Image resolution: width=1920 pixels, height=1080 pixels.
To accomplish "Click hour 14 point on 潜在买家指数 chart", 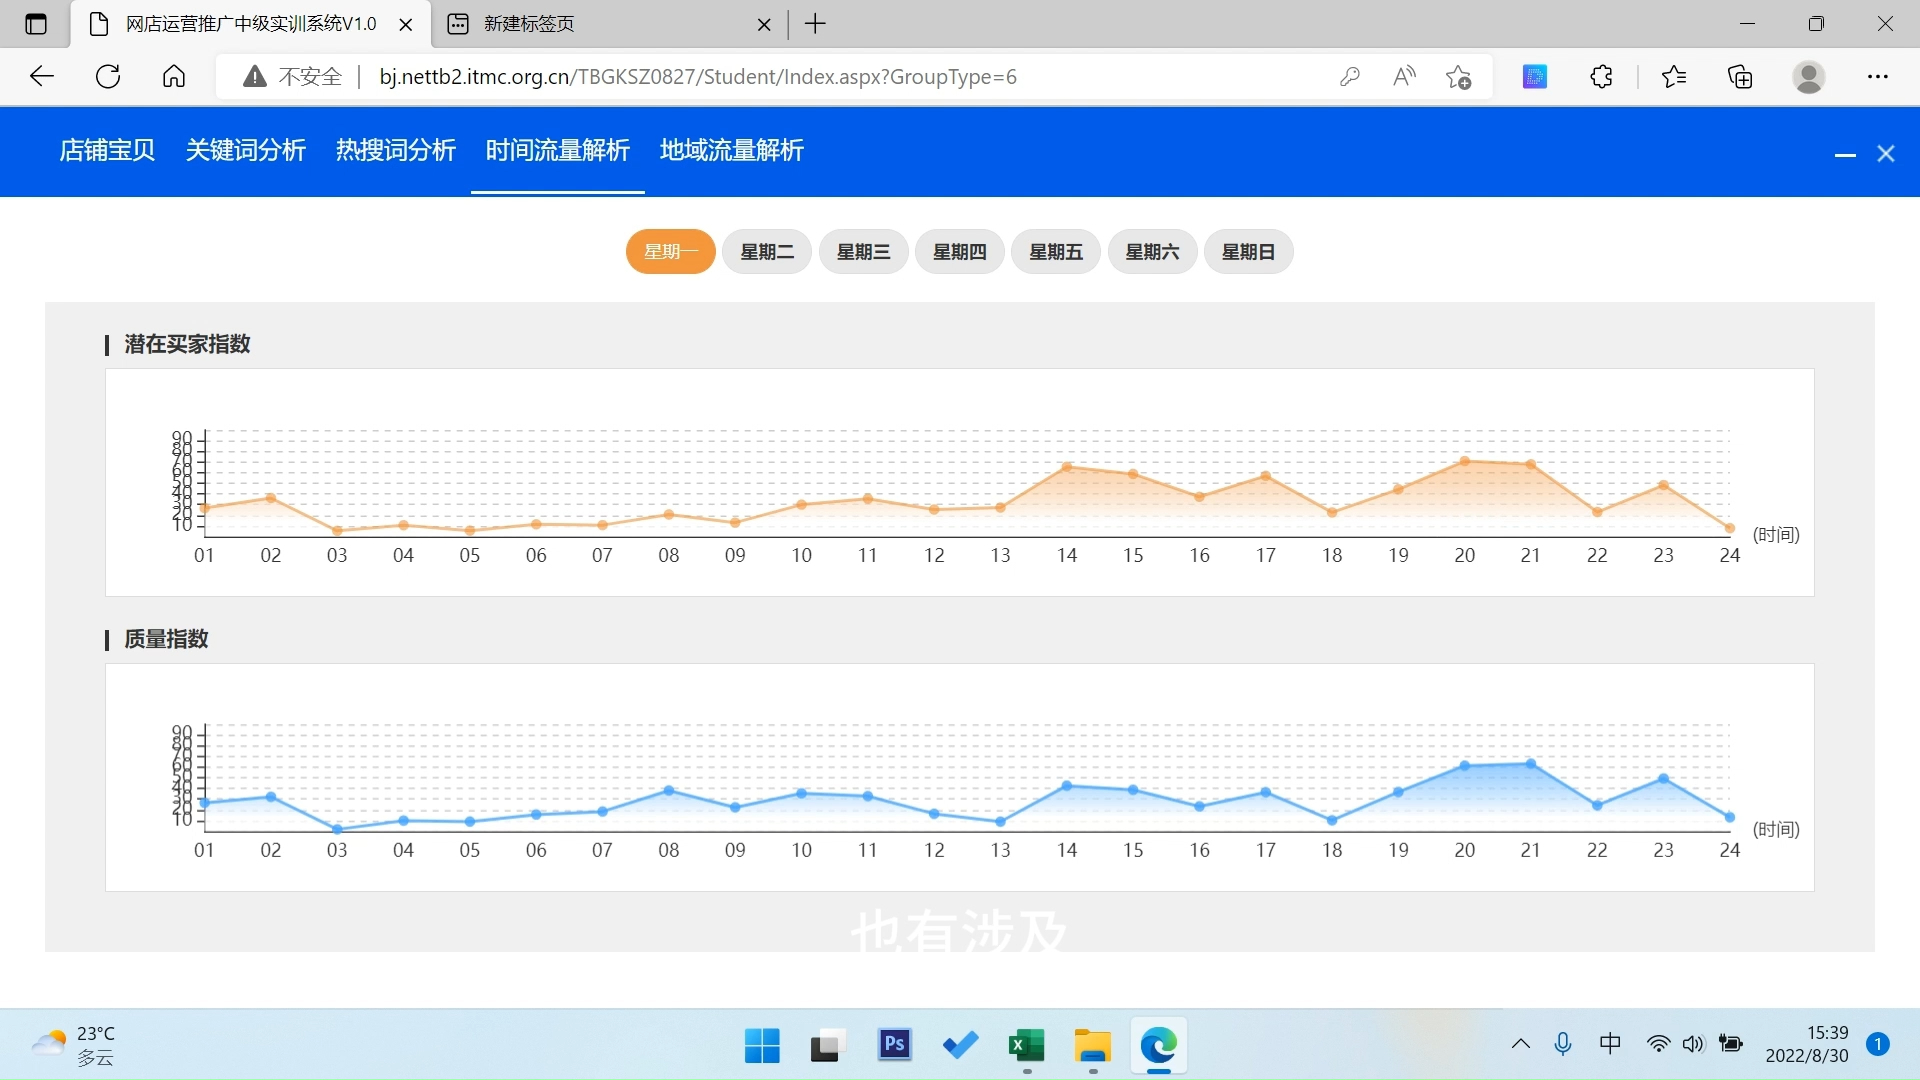I will click(x=1067, y=467).
